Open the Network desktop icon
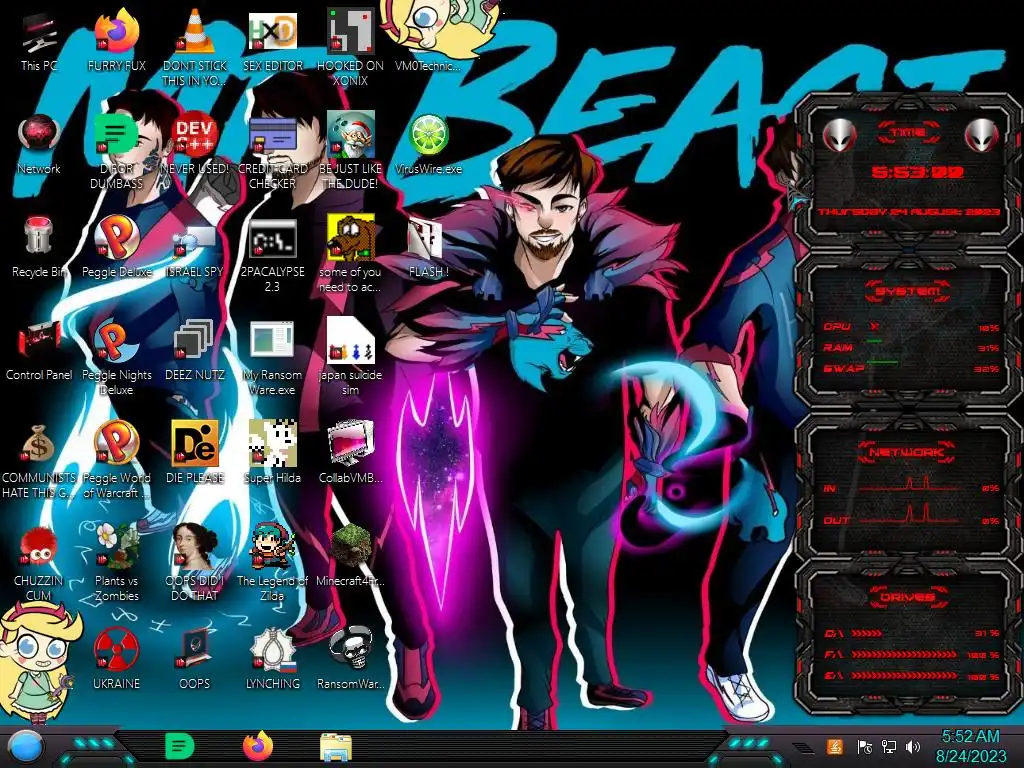The height and width of the screenshot is (768, 1024). (x=39, y=145)
